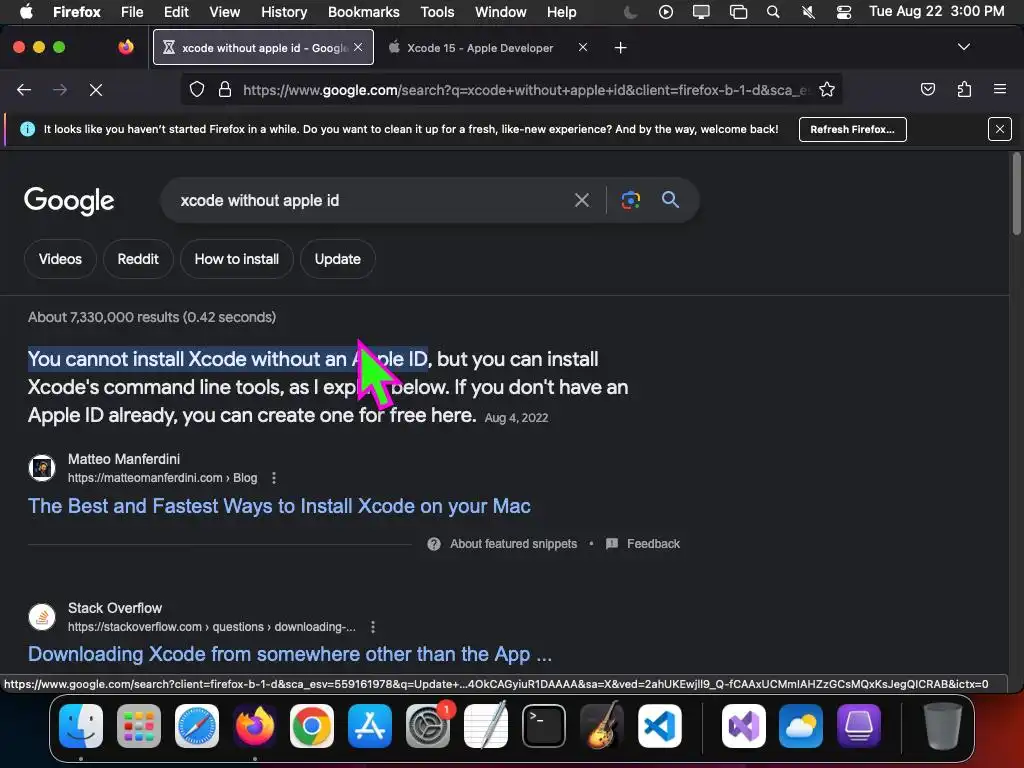Close the Xcode 15 Apple Developer tab
1024x768 pixels.
pos(583,47)
